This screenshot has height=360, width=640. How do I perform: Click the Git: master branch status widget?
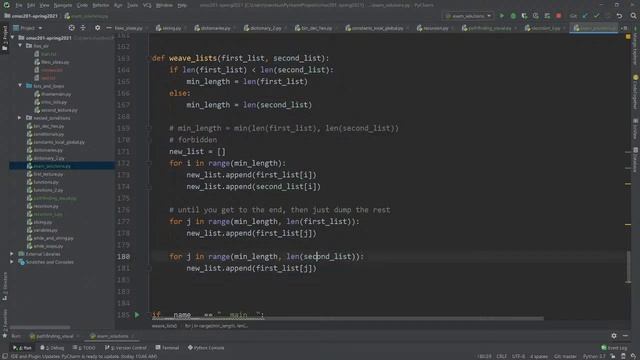(x=565, y=356)
